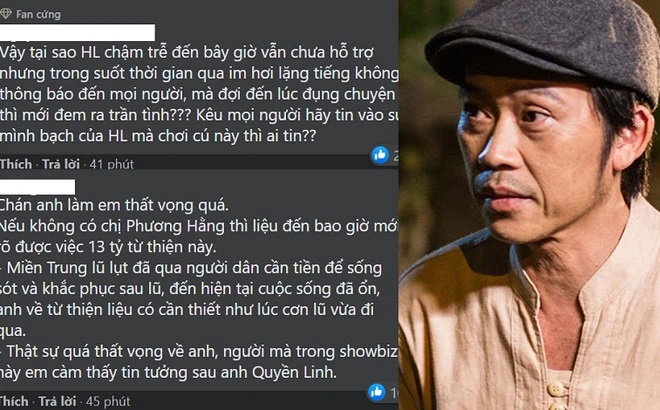Screen dimensions: 660x410
Task: Click the blue like icon on the second comment
Action: (x=377, y=392)
